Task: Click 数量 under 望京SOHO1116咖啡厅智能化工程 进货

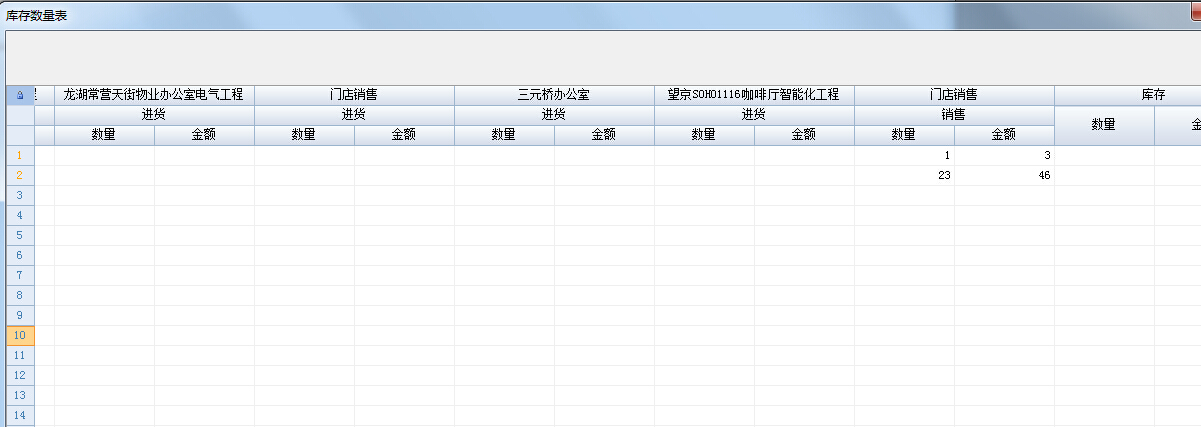Action: tap(704, 135)
